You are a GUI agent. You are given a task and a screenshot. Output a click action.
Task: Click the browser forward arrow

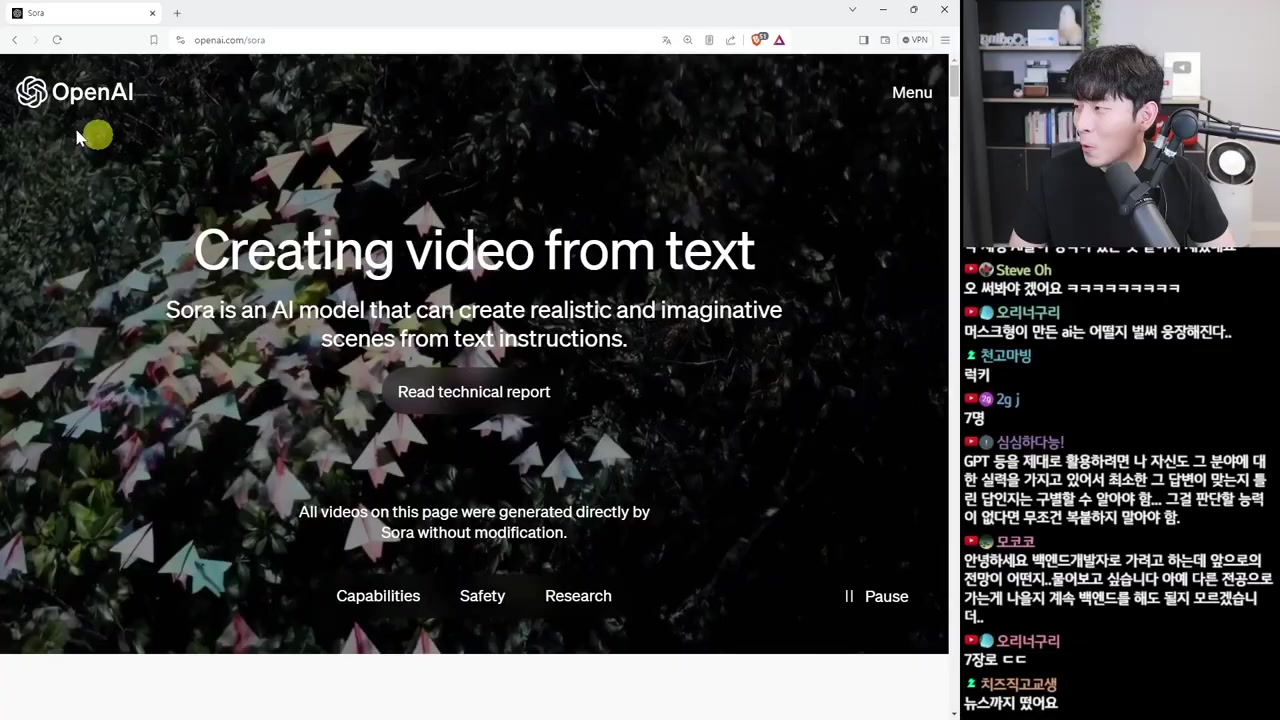coord(36,40)
